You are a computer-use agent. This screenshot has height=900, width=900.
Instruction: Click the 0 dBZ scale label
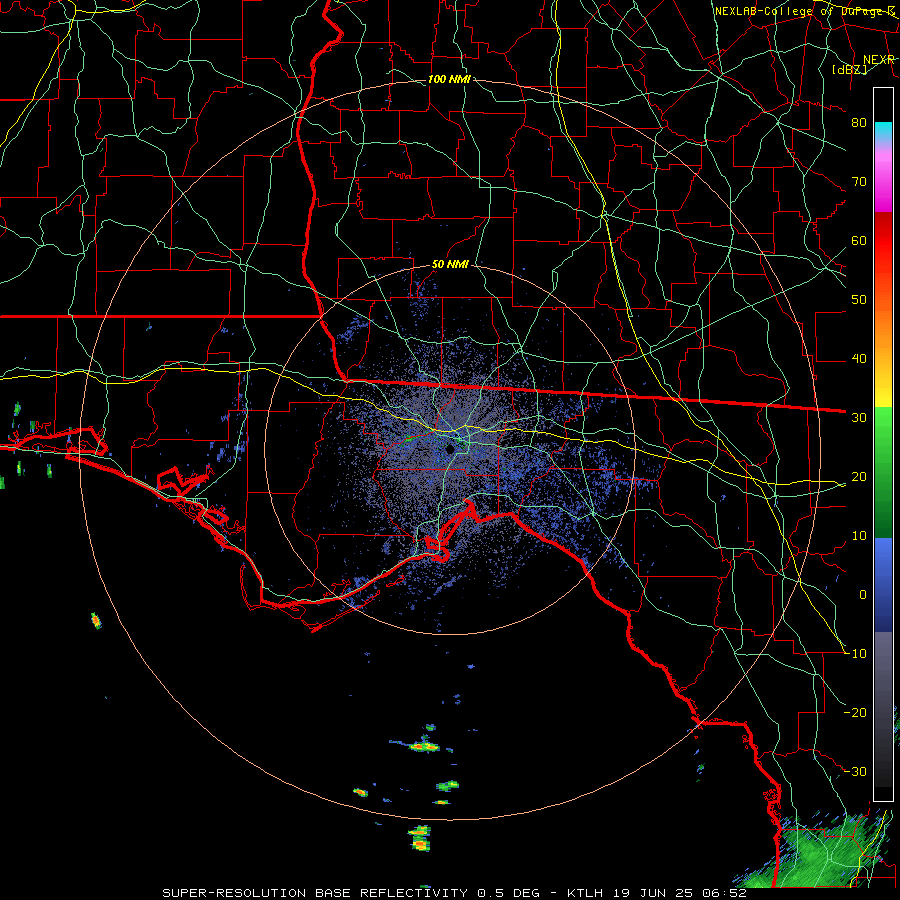pyautogui.click(x=863, y=595)
